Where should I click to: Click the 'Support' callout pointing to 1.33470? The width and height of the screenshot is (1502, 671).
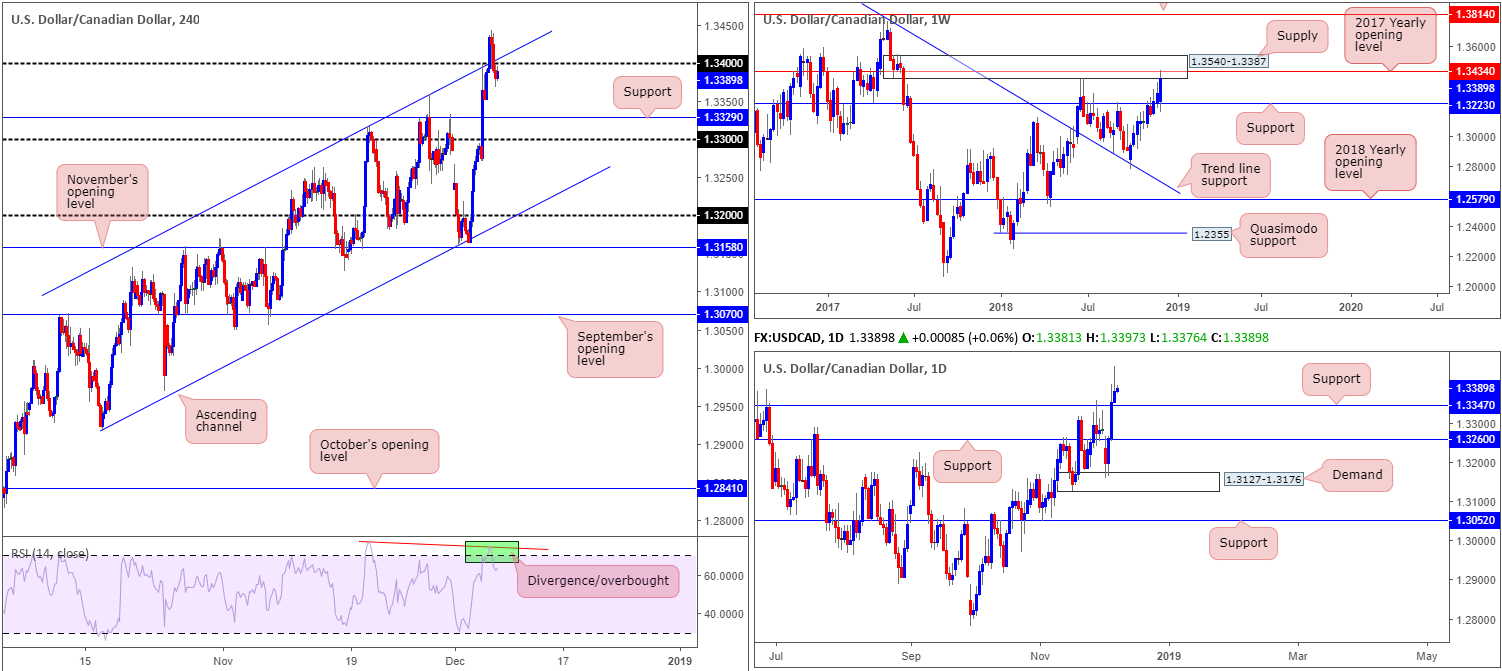pyautogui.click(x=1336, y=379)
